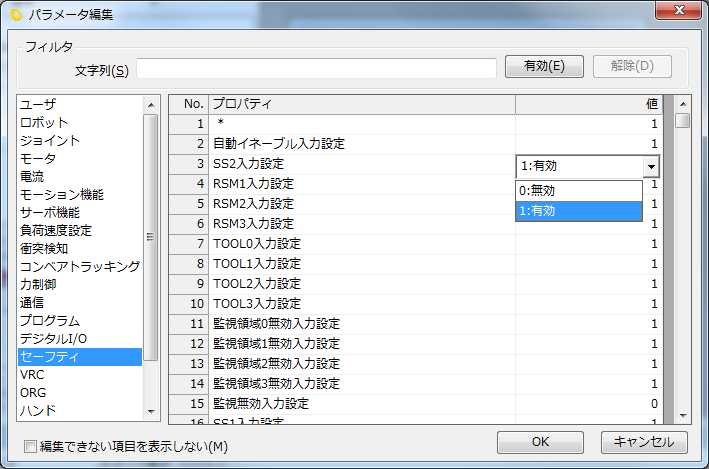Image resolution: width=709 pixels, height=469 pixels.
Task: Click the キャンセル button
Action: (x=644, y=441)
